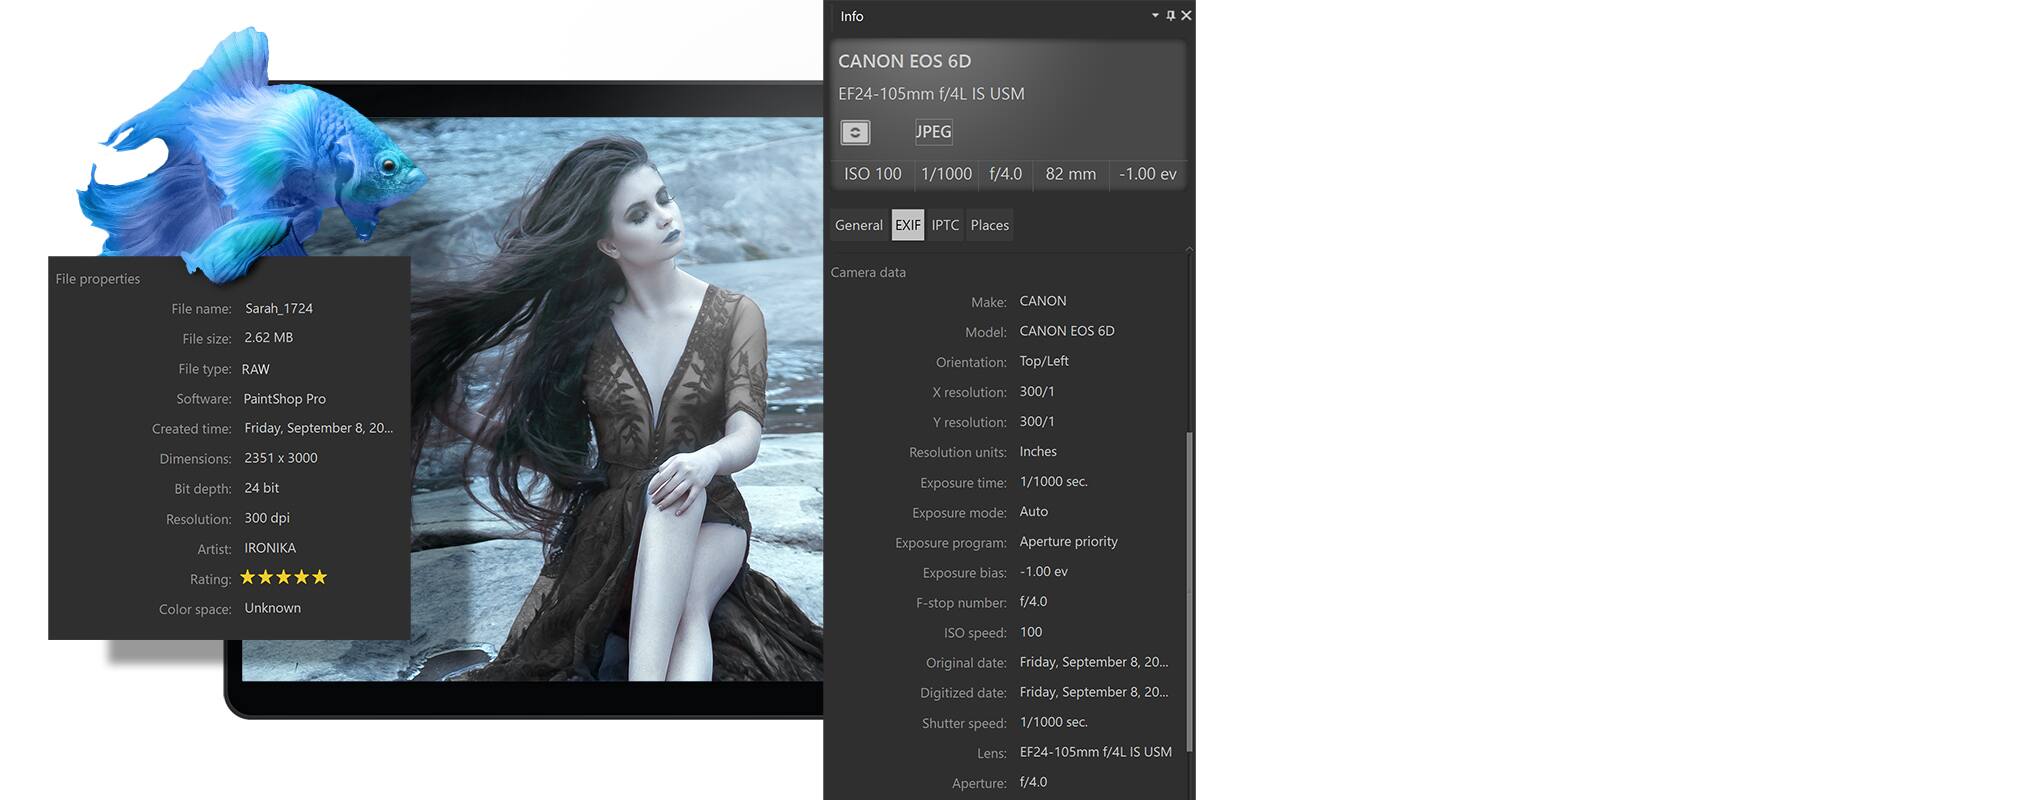Viewport: 2020px width, 800px height.
Task: Click the Model value CANON EOS 6D
Action: 1067,331
